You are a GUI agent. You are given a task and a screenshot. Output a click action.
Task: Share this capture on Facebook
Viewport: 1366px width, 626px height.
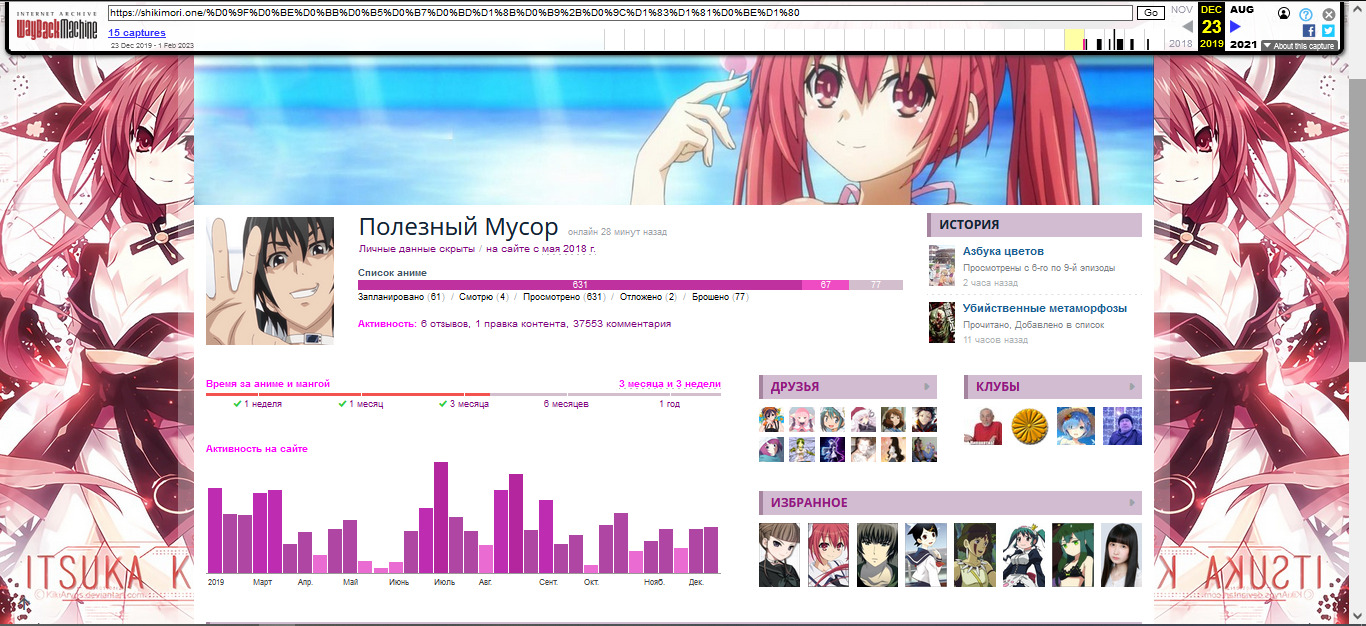click(x=1309, y=31)
